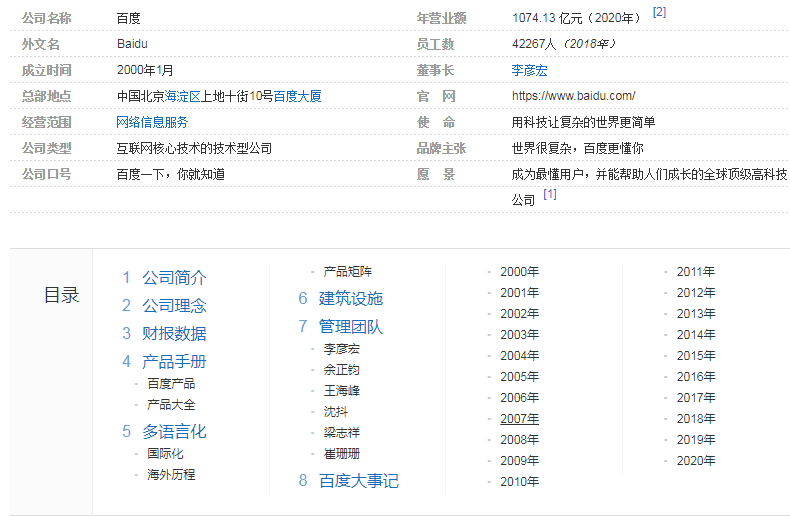
Task: Open reference [1] after 公司
Action: click(x=550, y=194)
